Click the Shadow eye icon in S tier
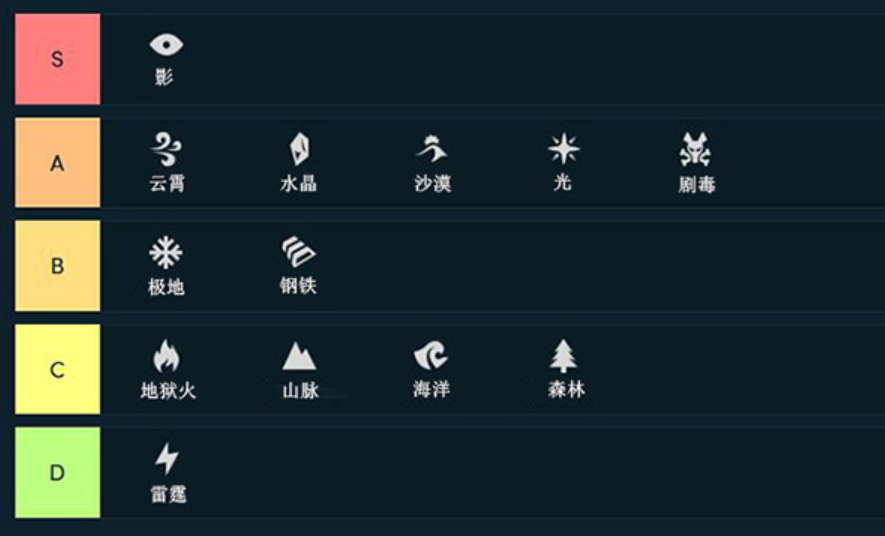Viewport: 885px width, 536px height. pos(166,45)
